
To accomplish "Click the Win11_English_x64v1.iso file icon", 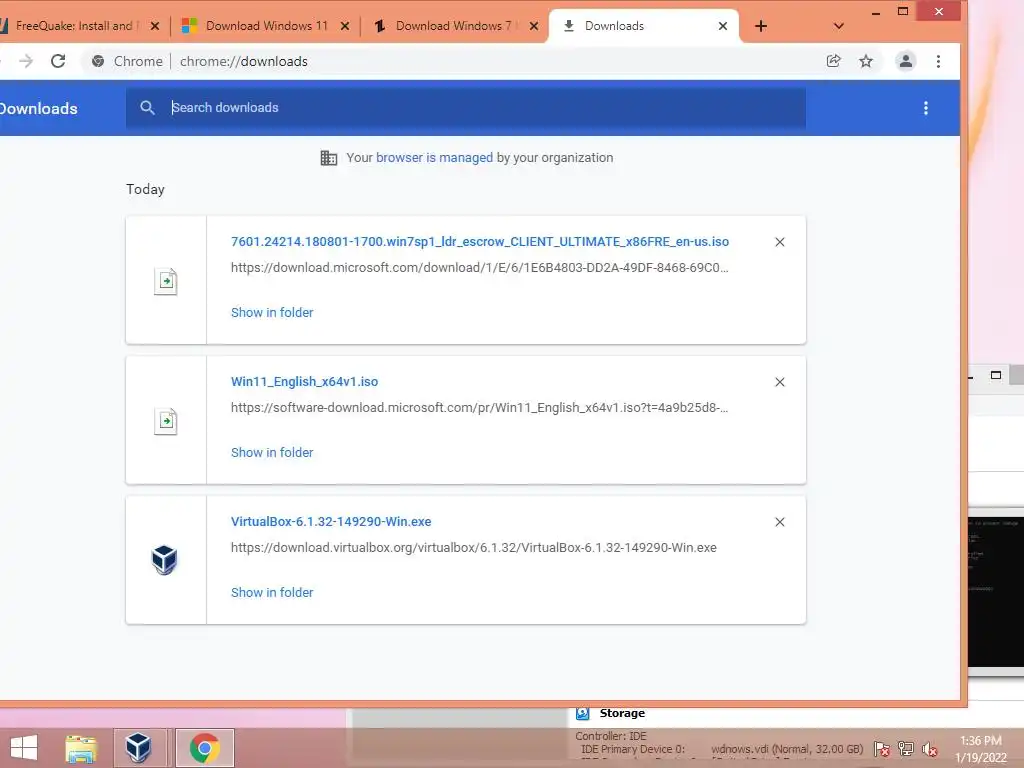I will click(166, 421).
